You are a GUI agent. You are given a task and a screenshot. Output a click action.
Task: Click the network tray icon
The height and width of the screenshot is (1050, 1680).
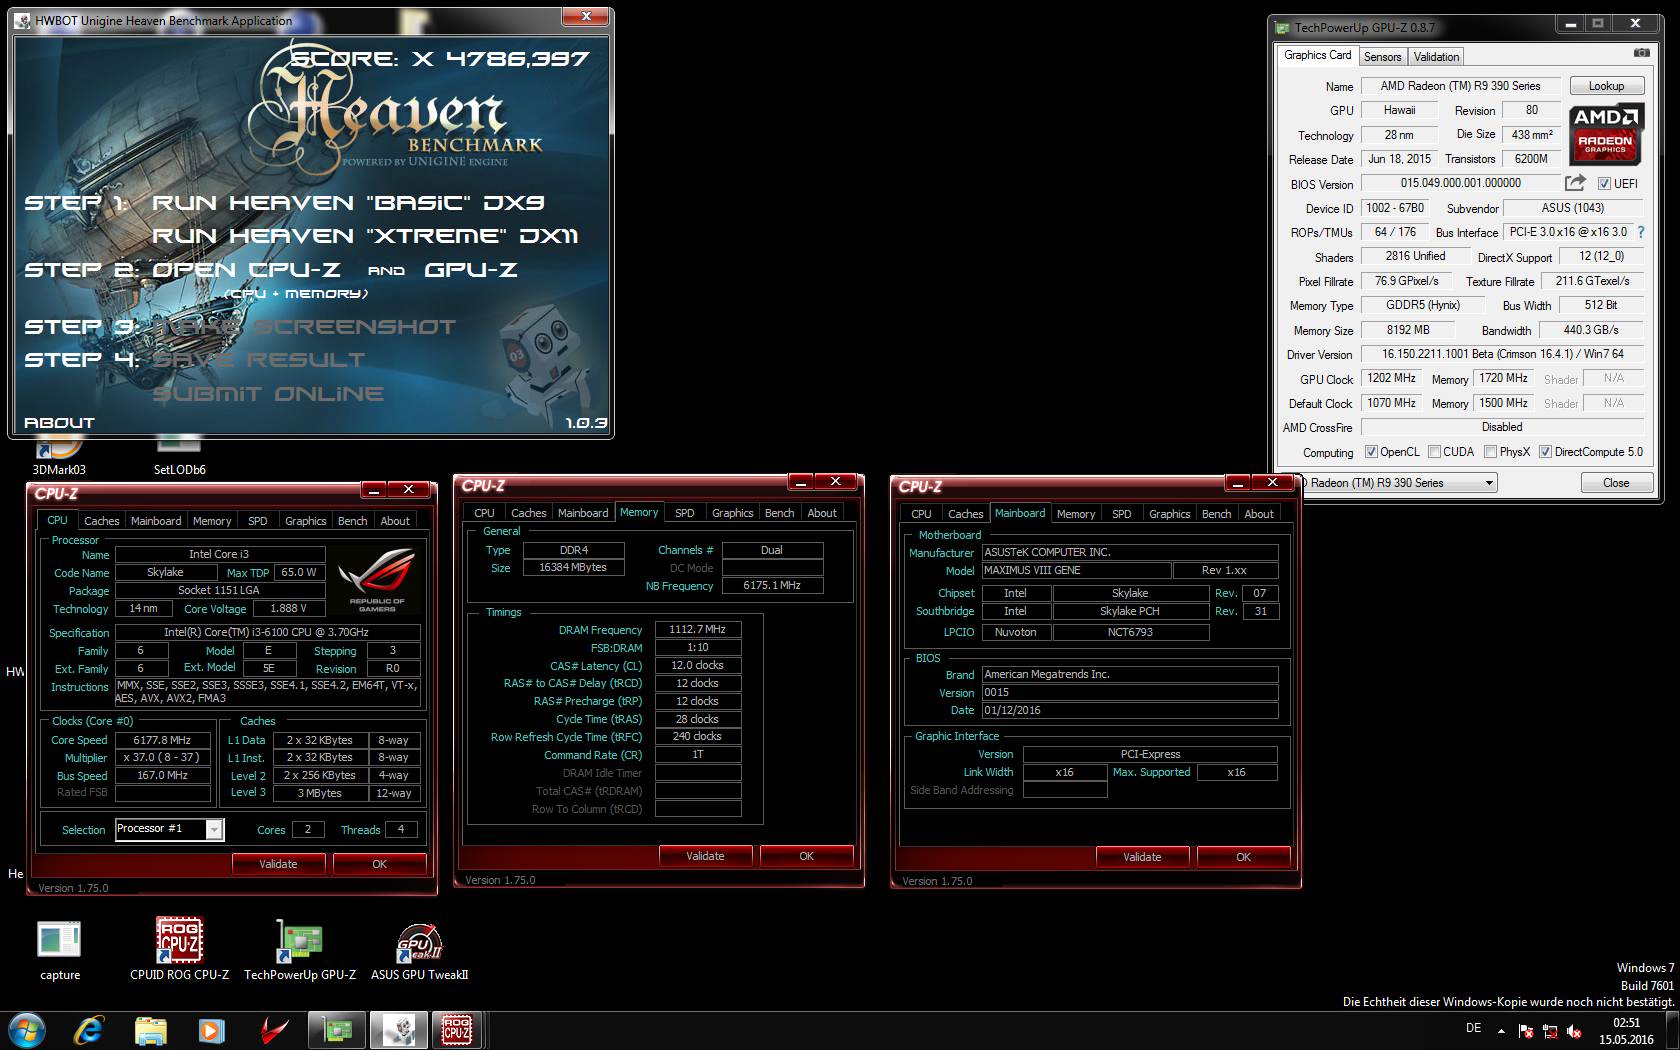[x=1550, y=1030]
